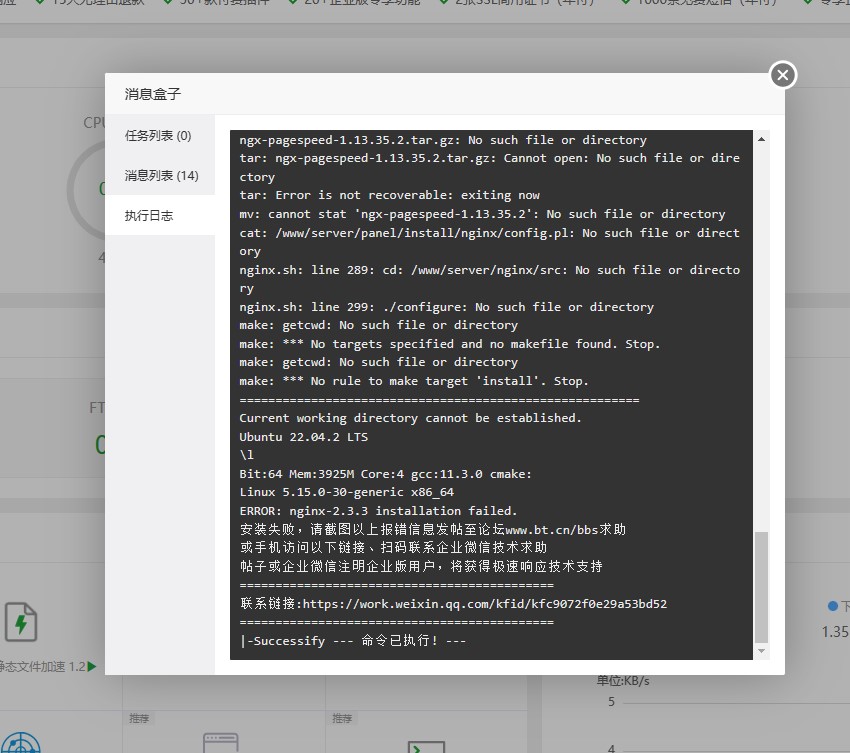Click the terminal icon in the background panel

click(x=426, y=747)
